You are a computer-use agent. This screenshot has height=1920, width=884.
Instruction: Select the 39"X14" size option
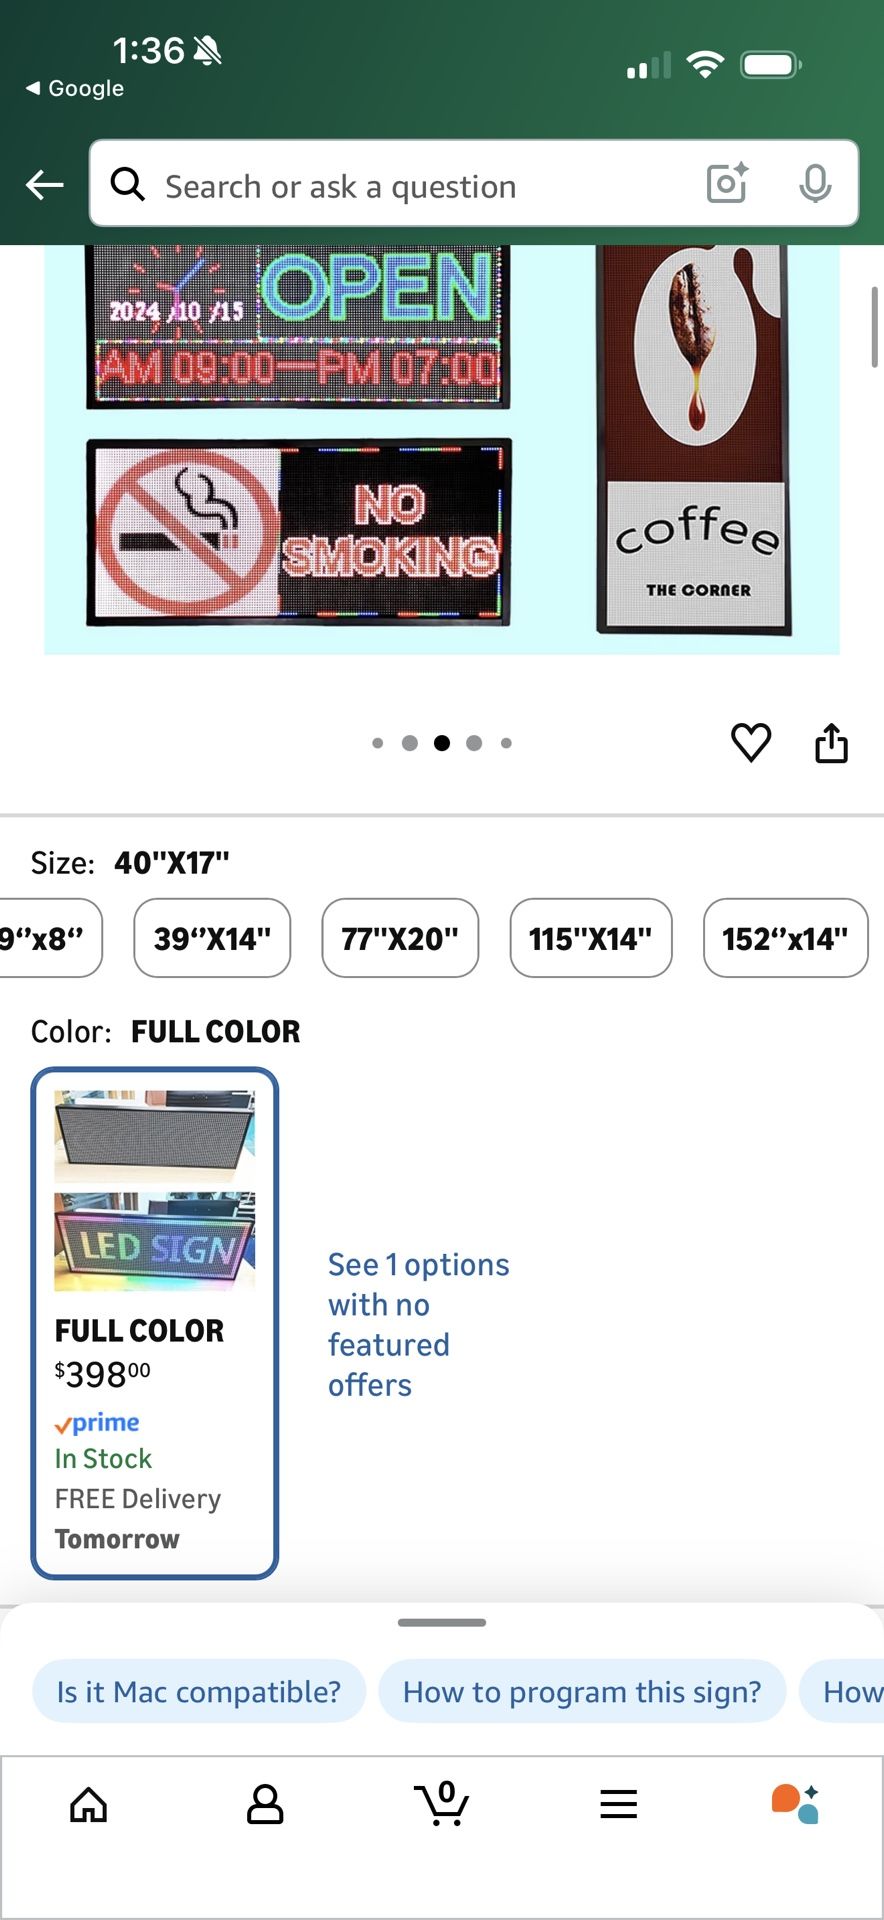pyautogui.click(x=212, y=938)
